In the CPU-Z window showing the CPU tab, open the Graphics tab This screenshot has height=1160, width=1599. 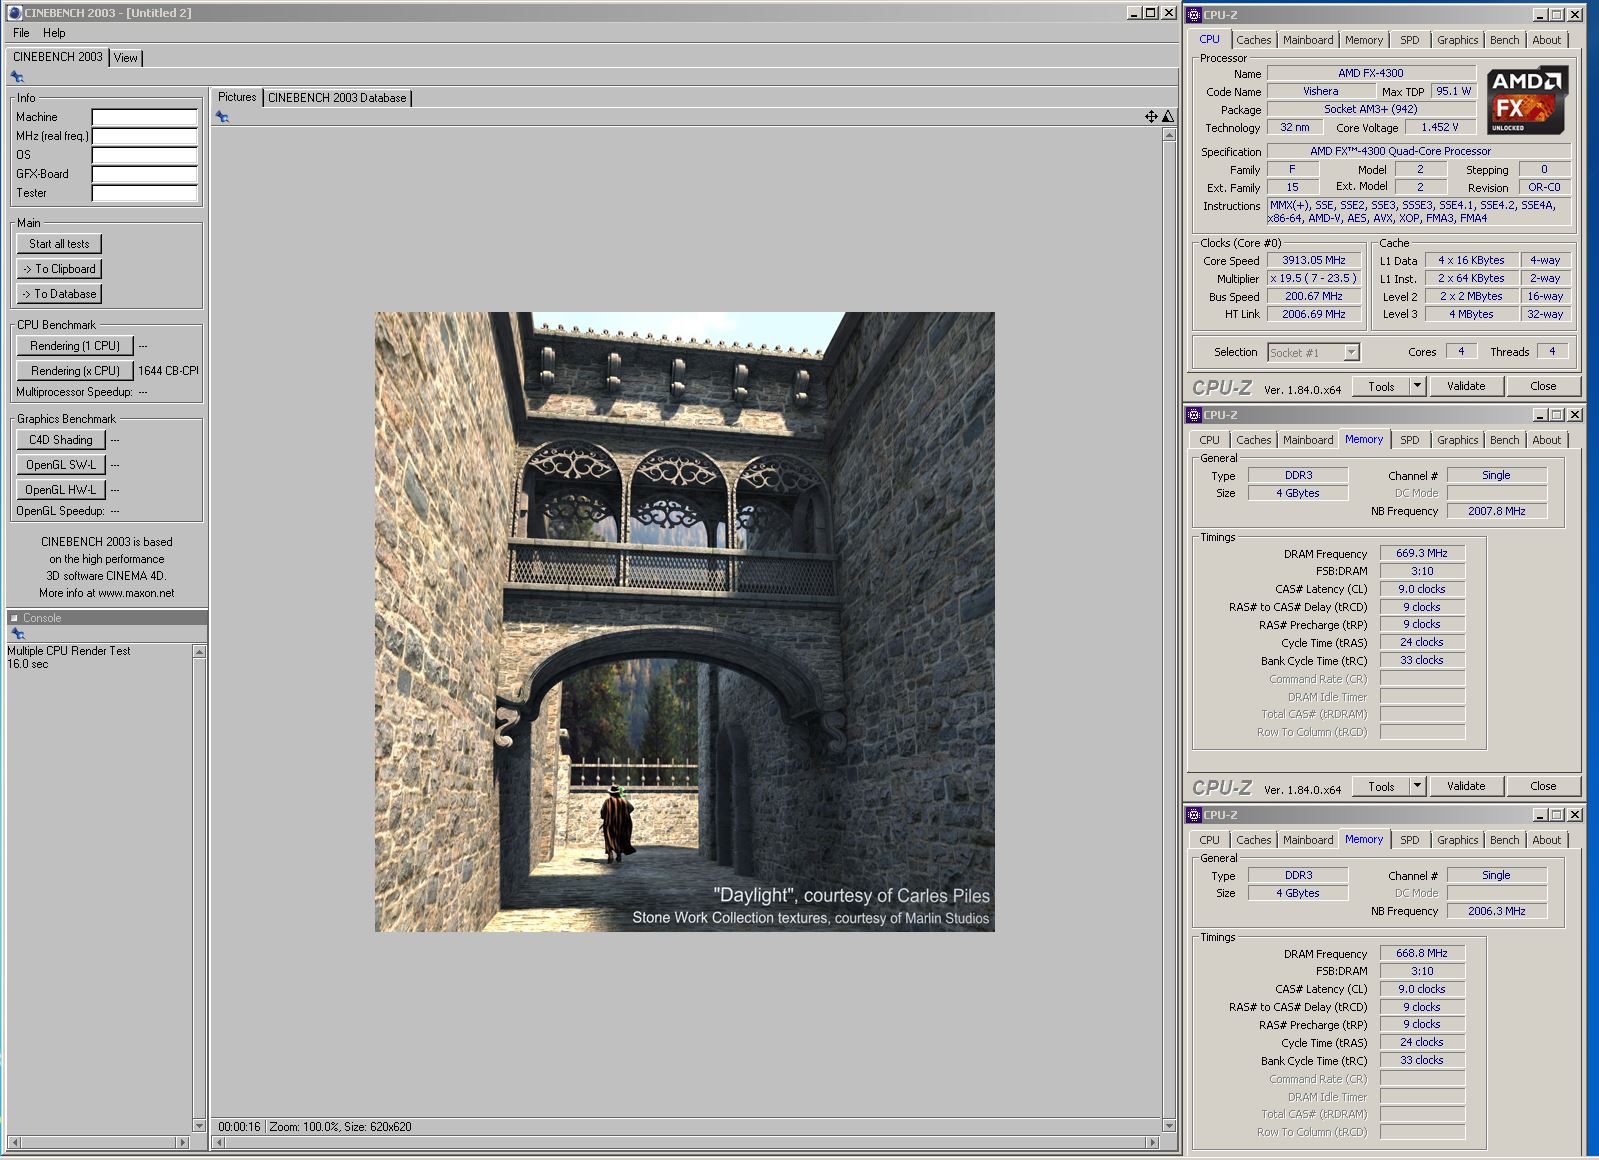[x=1457, y=40]
